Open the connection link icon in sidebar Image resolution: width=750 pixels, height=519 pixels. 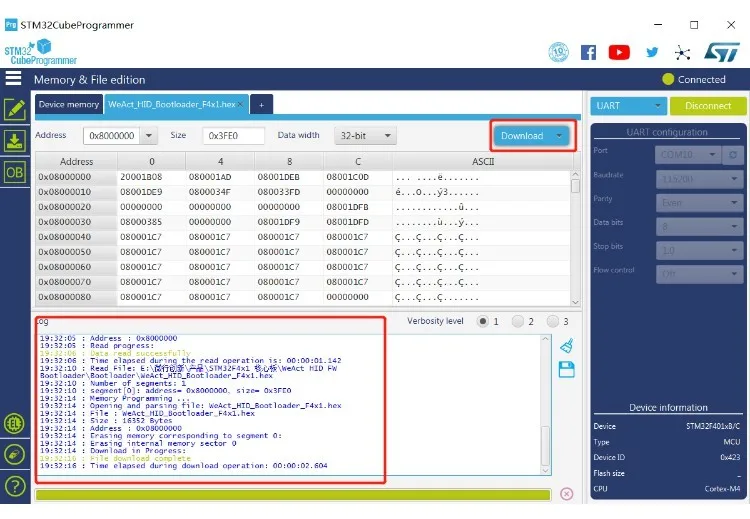pos(15,454)
